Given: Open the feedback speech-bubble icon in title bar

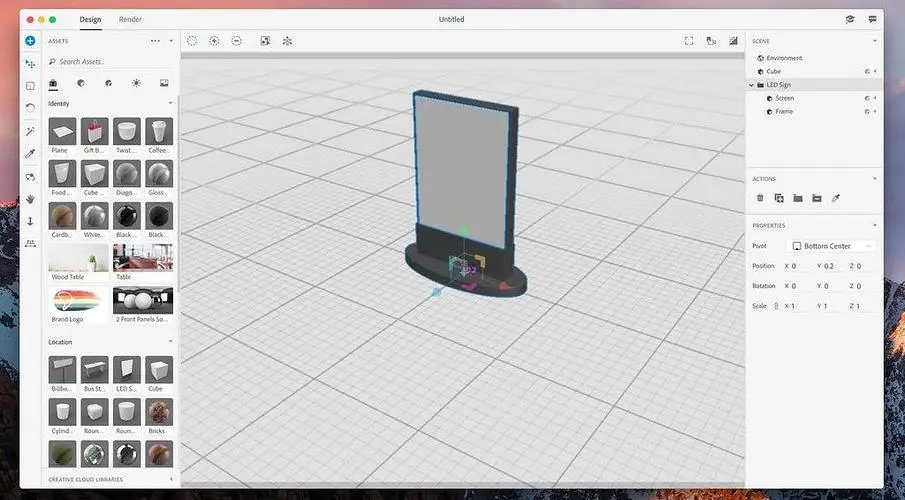Looking at the screenshot, I should click(872, 19).
